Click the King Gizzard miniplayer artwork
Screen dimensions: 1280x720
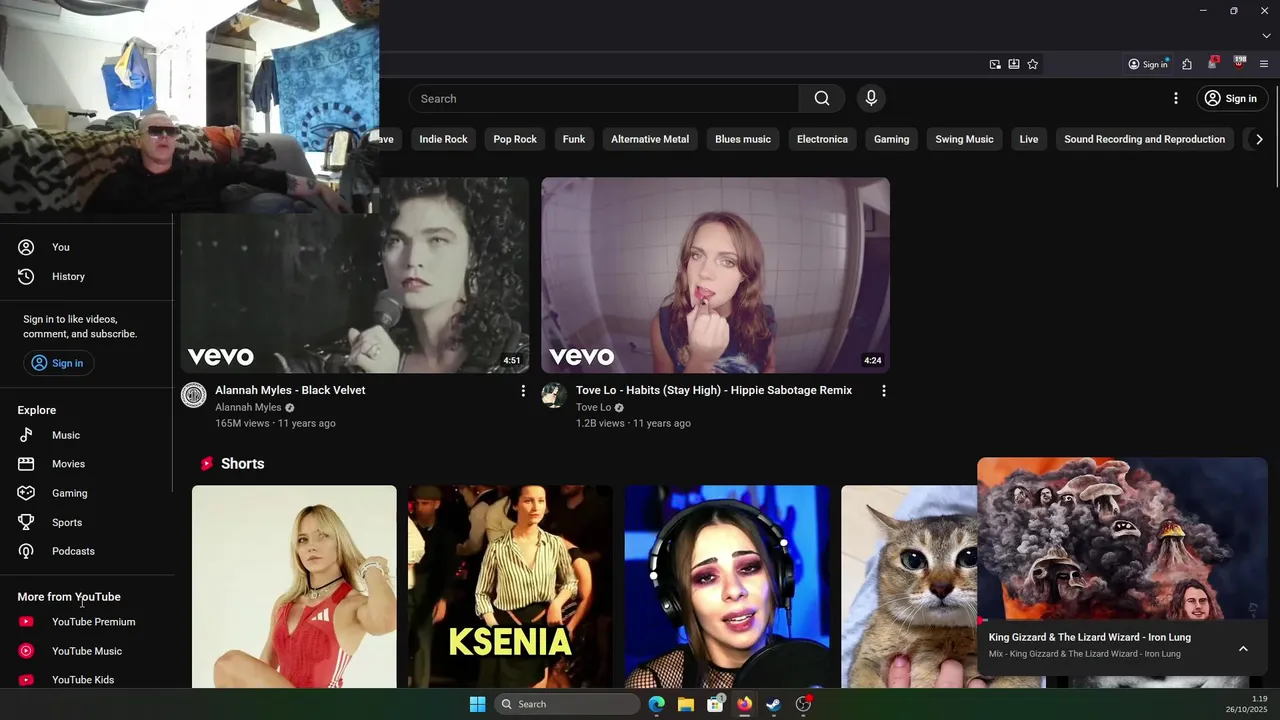[x=1122, y=539]
